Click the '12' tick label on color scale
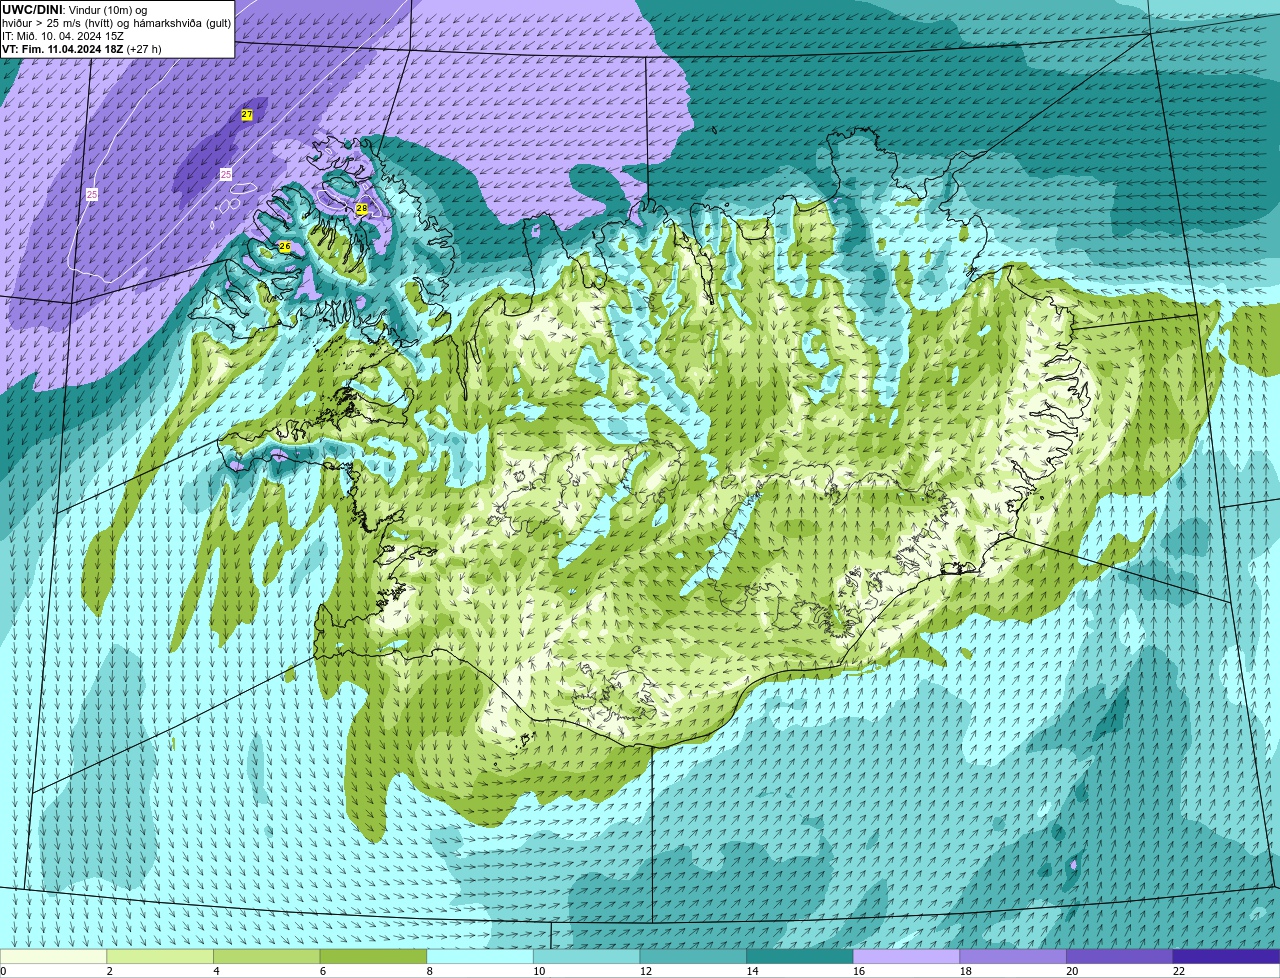 click(x=646, y=971)
